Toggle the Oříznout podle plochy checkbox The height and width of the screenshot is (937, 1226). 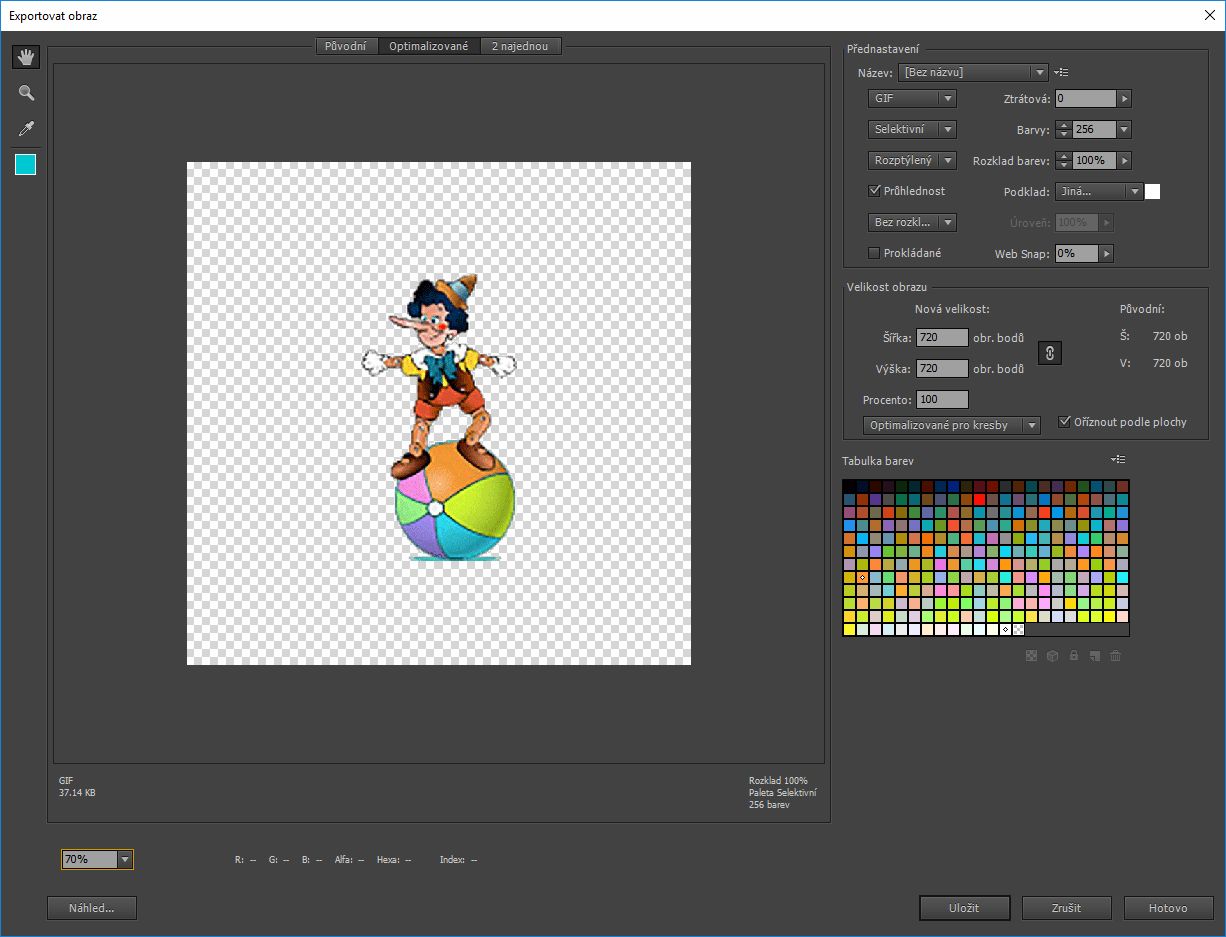[1065, 422]
